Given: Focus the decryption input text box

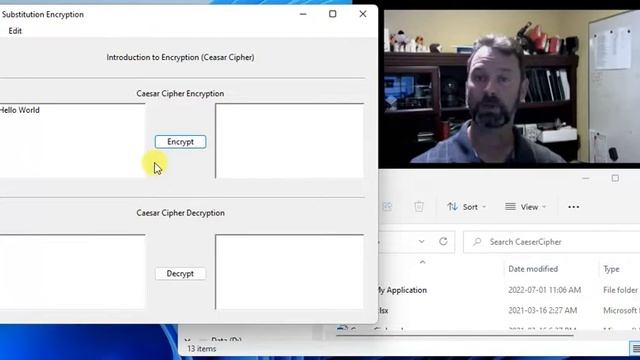Looking at the screenshot, I should tap(72, 271).
